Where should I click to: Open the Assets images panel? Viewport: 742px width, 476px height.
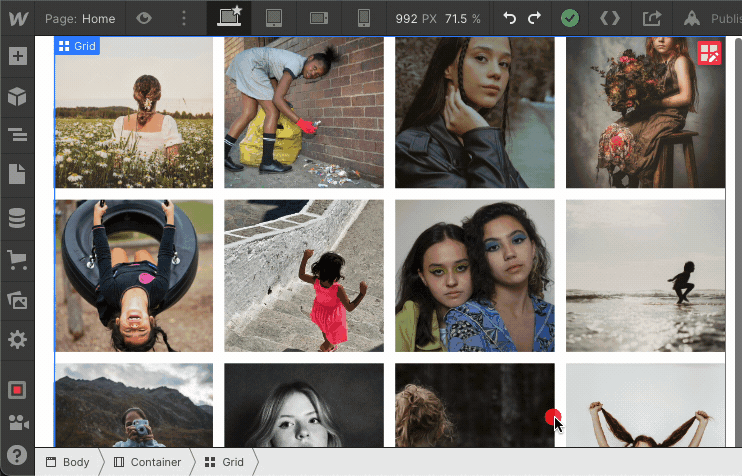click(17, 300)
